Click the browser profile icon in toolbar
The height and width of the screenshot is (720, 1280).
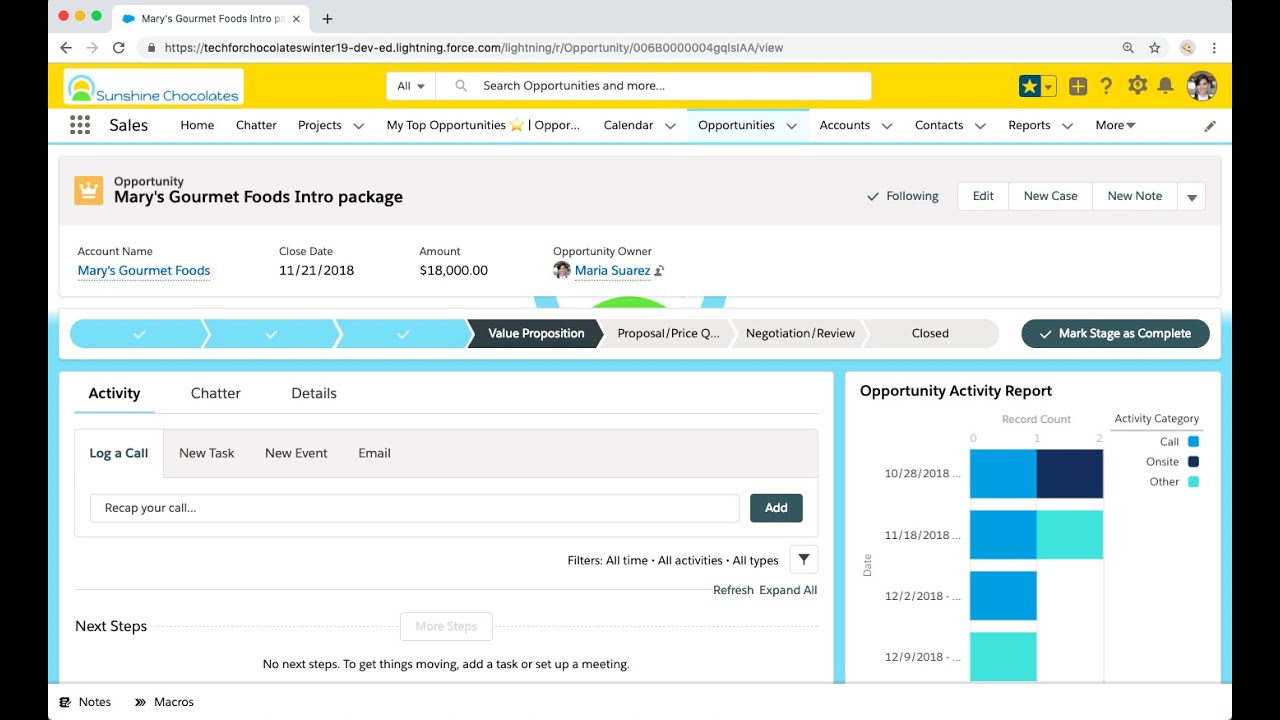click(x=1187, y=47)
